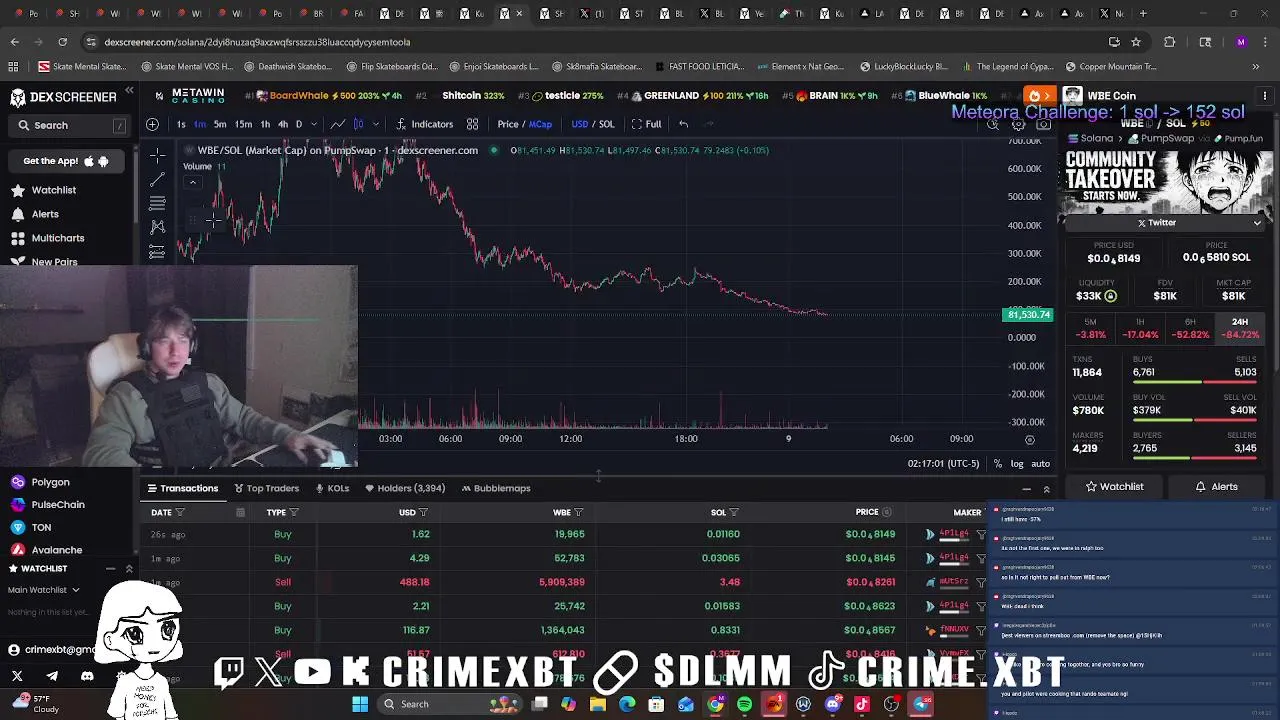Select the trend line drawing tool
1280x720 pixels.
(157, 179)
